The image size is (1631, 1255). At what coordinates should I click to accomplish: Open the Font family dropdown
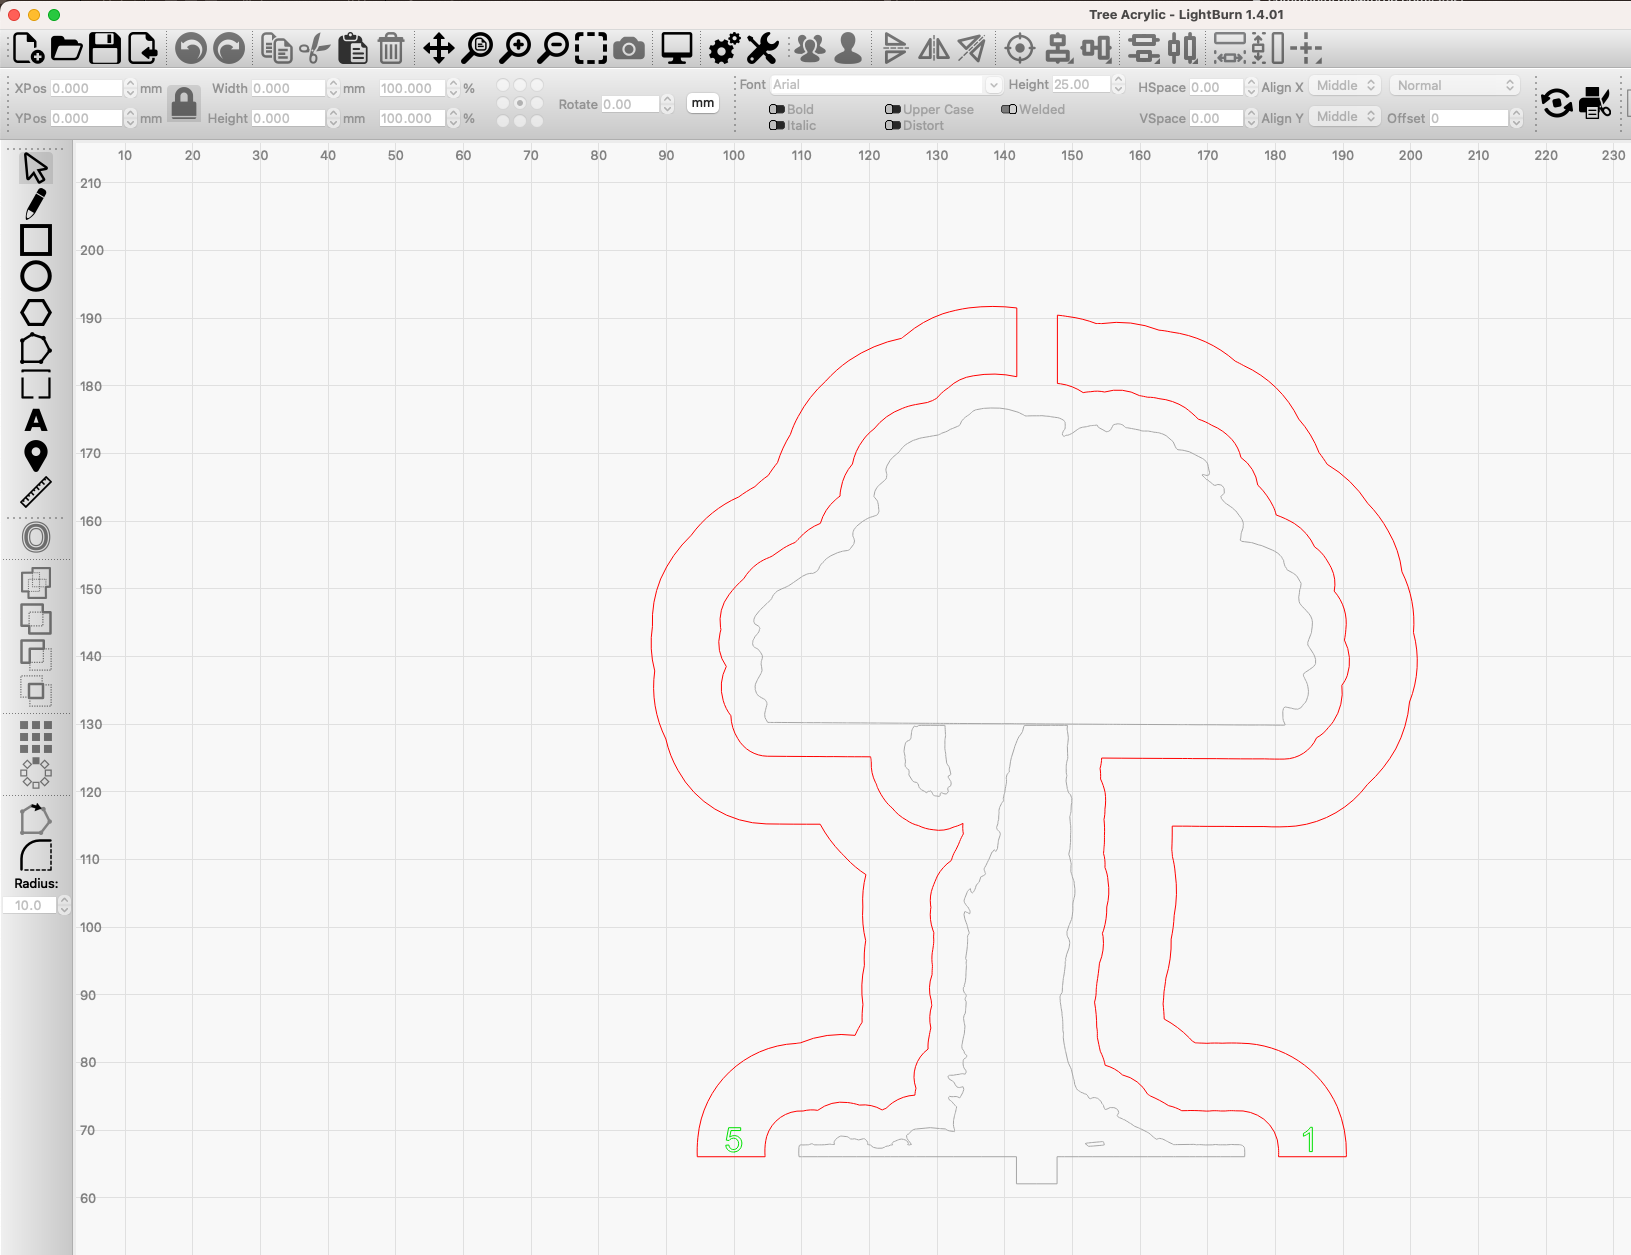point(993,84)
